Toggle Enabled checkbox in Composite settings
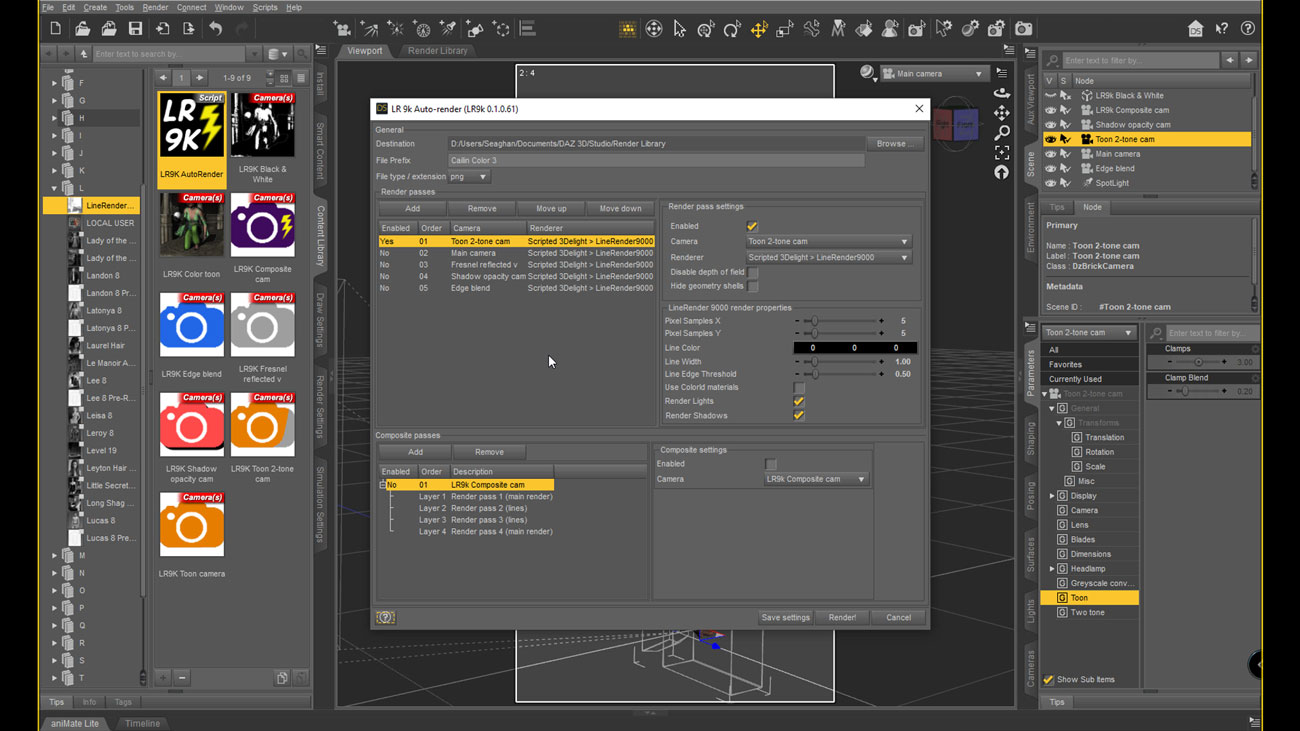The height and width of the screenshot is (731, 1300). point(770,464)
